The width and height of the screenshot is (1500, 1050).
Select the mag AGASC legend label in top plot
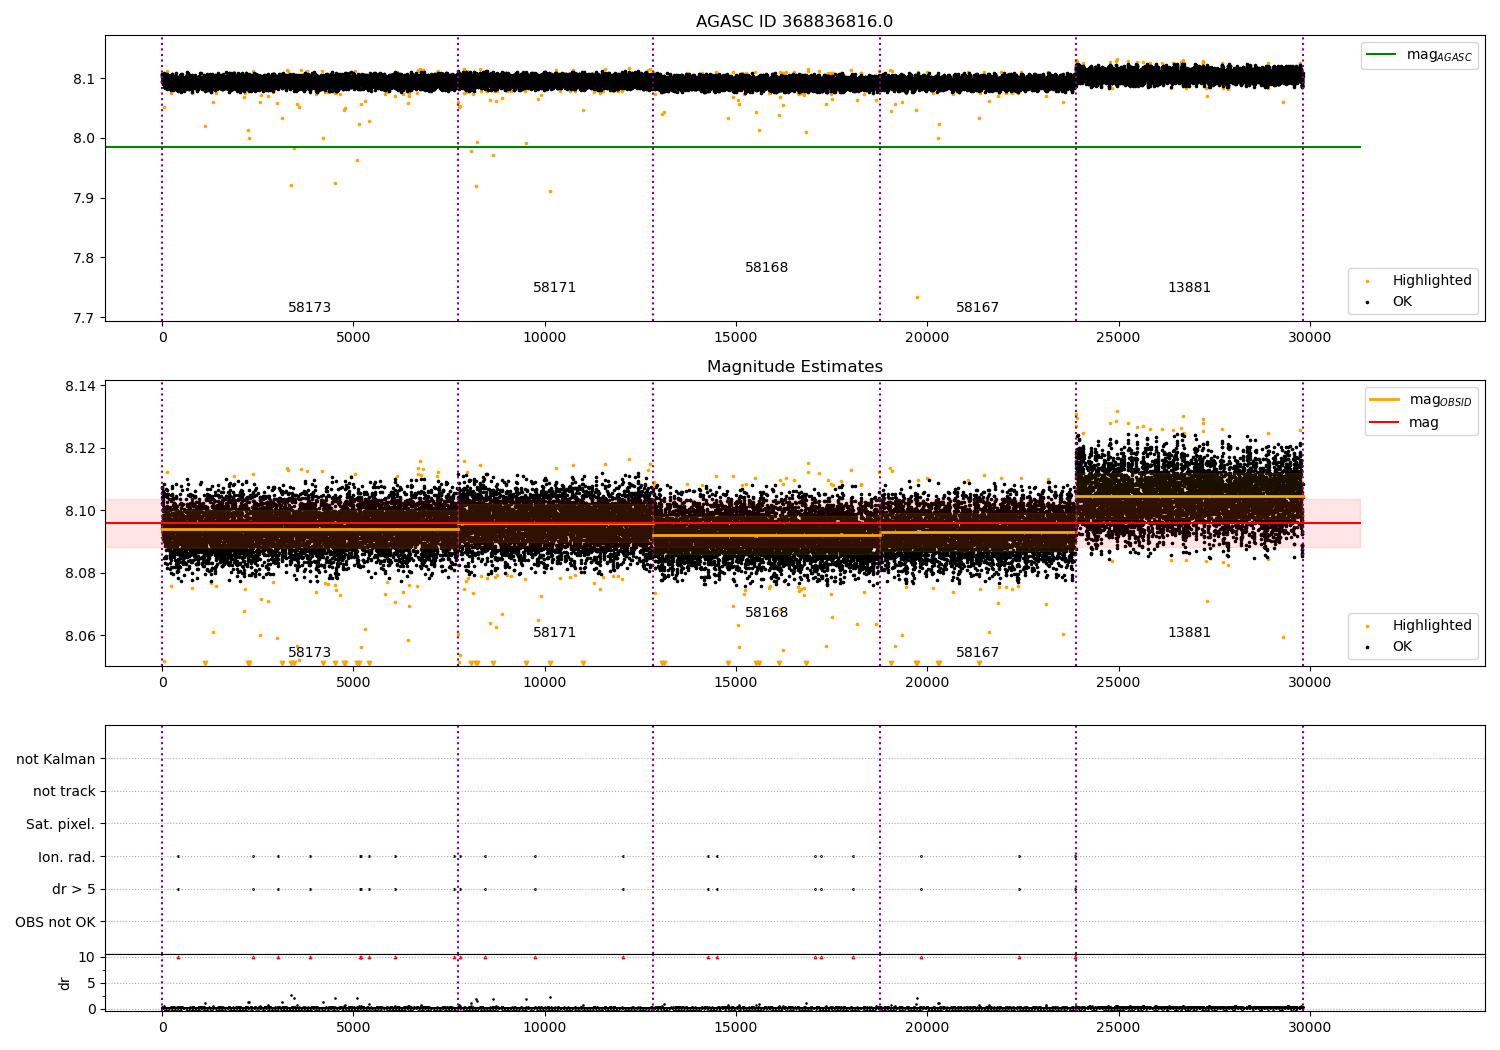tap(1439, 55)
